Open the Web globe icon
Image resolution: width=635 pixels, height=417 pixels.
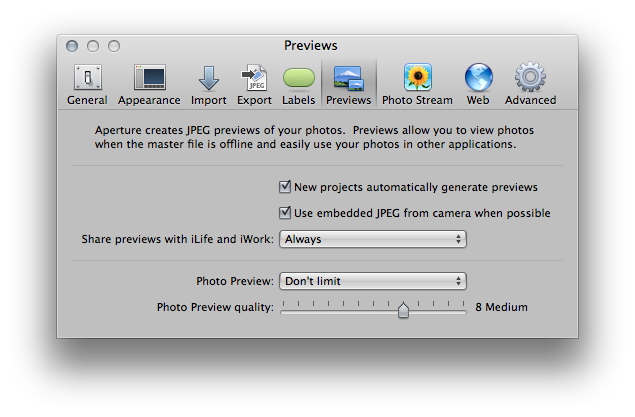(x=479, y=77)
